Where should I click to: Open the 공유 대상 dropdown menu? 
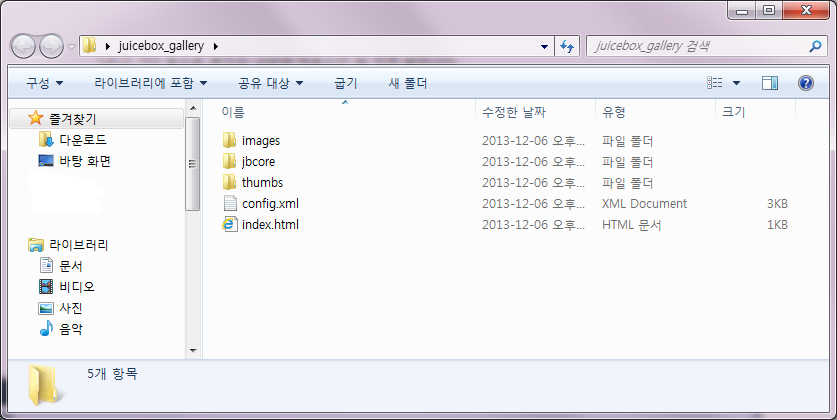(270, 83)
